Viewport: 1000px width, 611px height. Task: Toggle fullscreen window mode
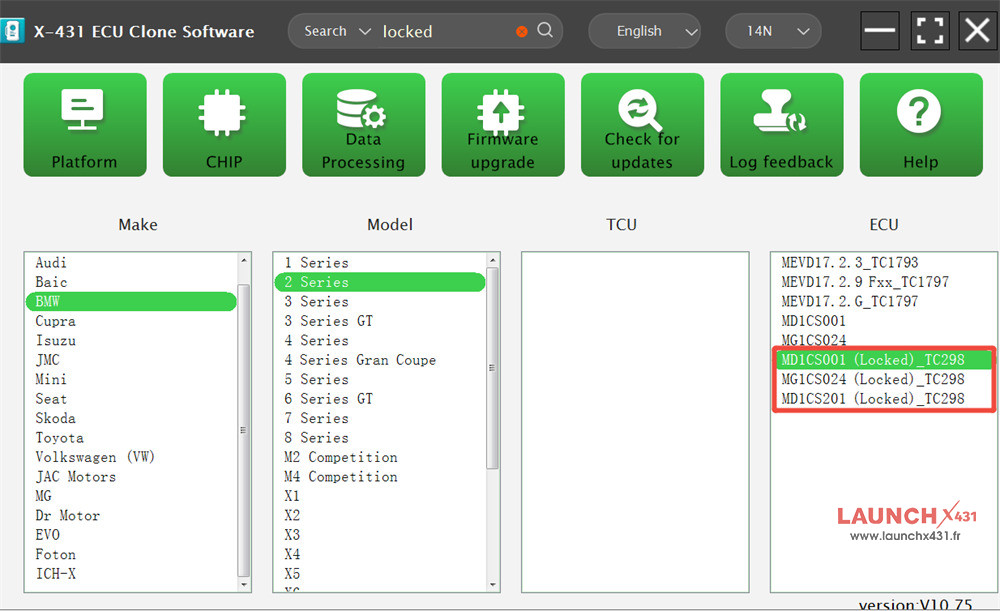(x=929, y=31)
